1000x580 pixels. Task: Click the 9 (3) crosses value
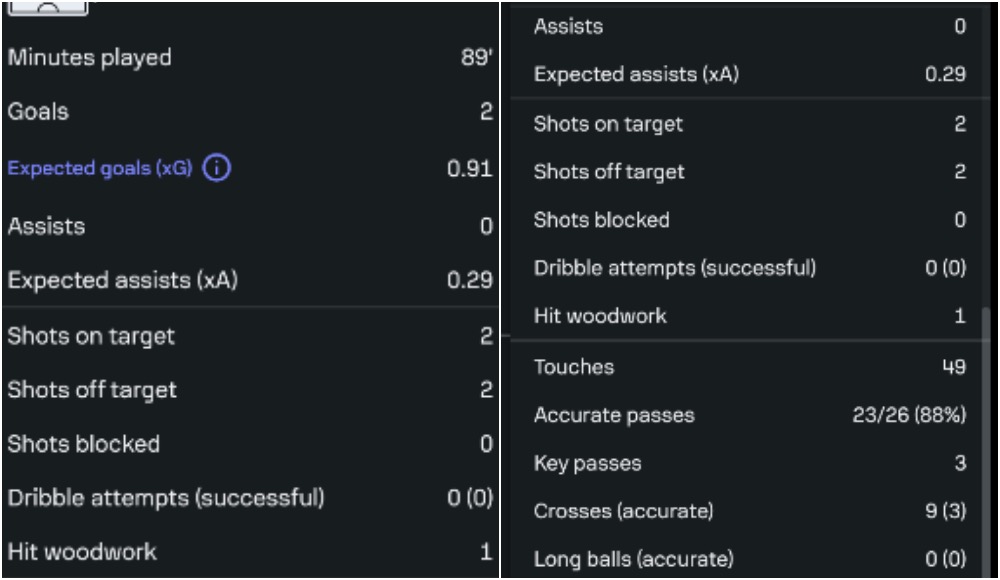[x=945, y=511]
